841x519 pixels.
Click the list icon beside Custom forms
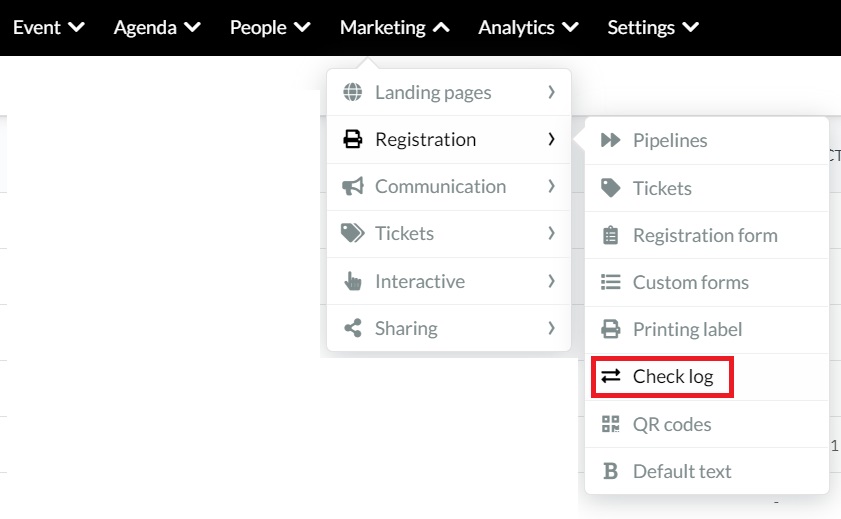(x=610, y=282)
